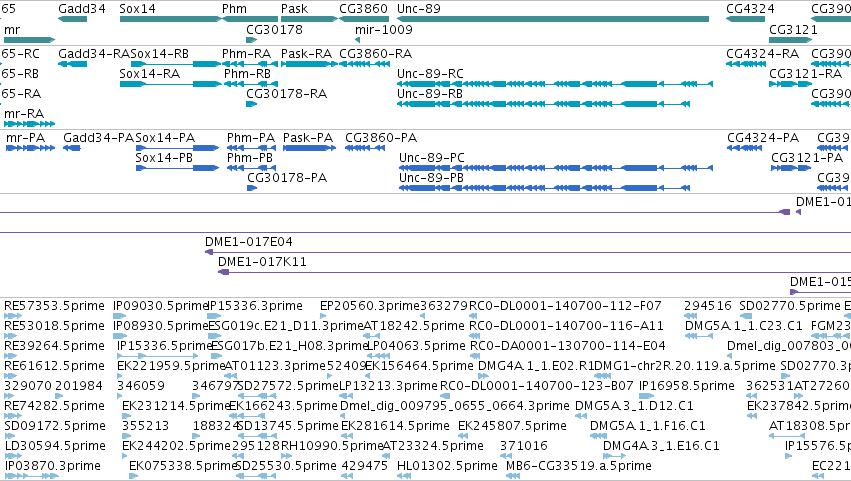The image size is (851, 481).
Task: Select the Sox14 gene feature
Action: coord(170,19)
